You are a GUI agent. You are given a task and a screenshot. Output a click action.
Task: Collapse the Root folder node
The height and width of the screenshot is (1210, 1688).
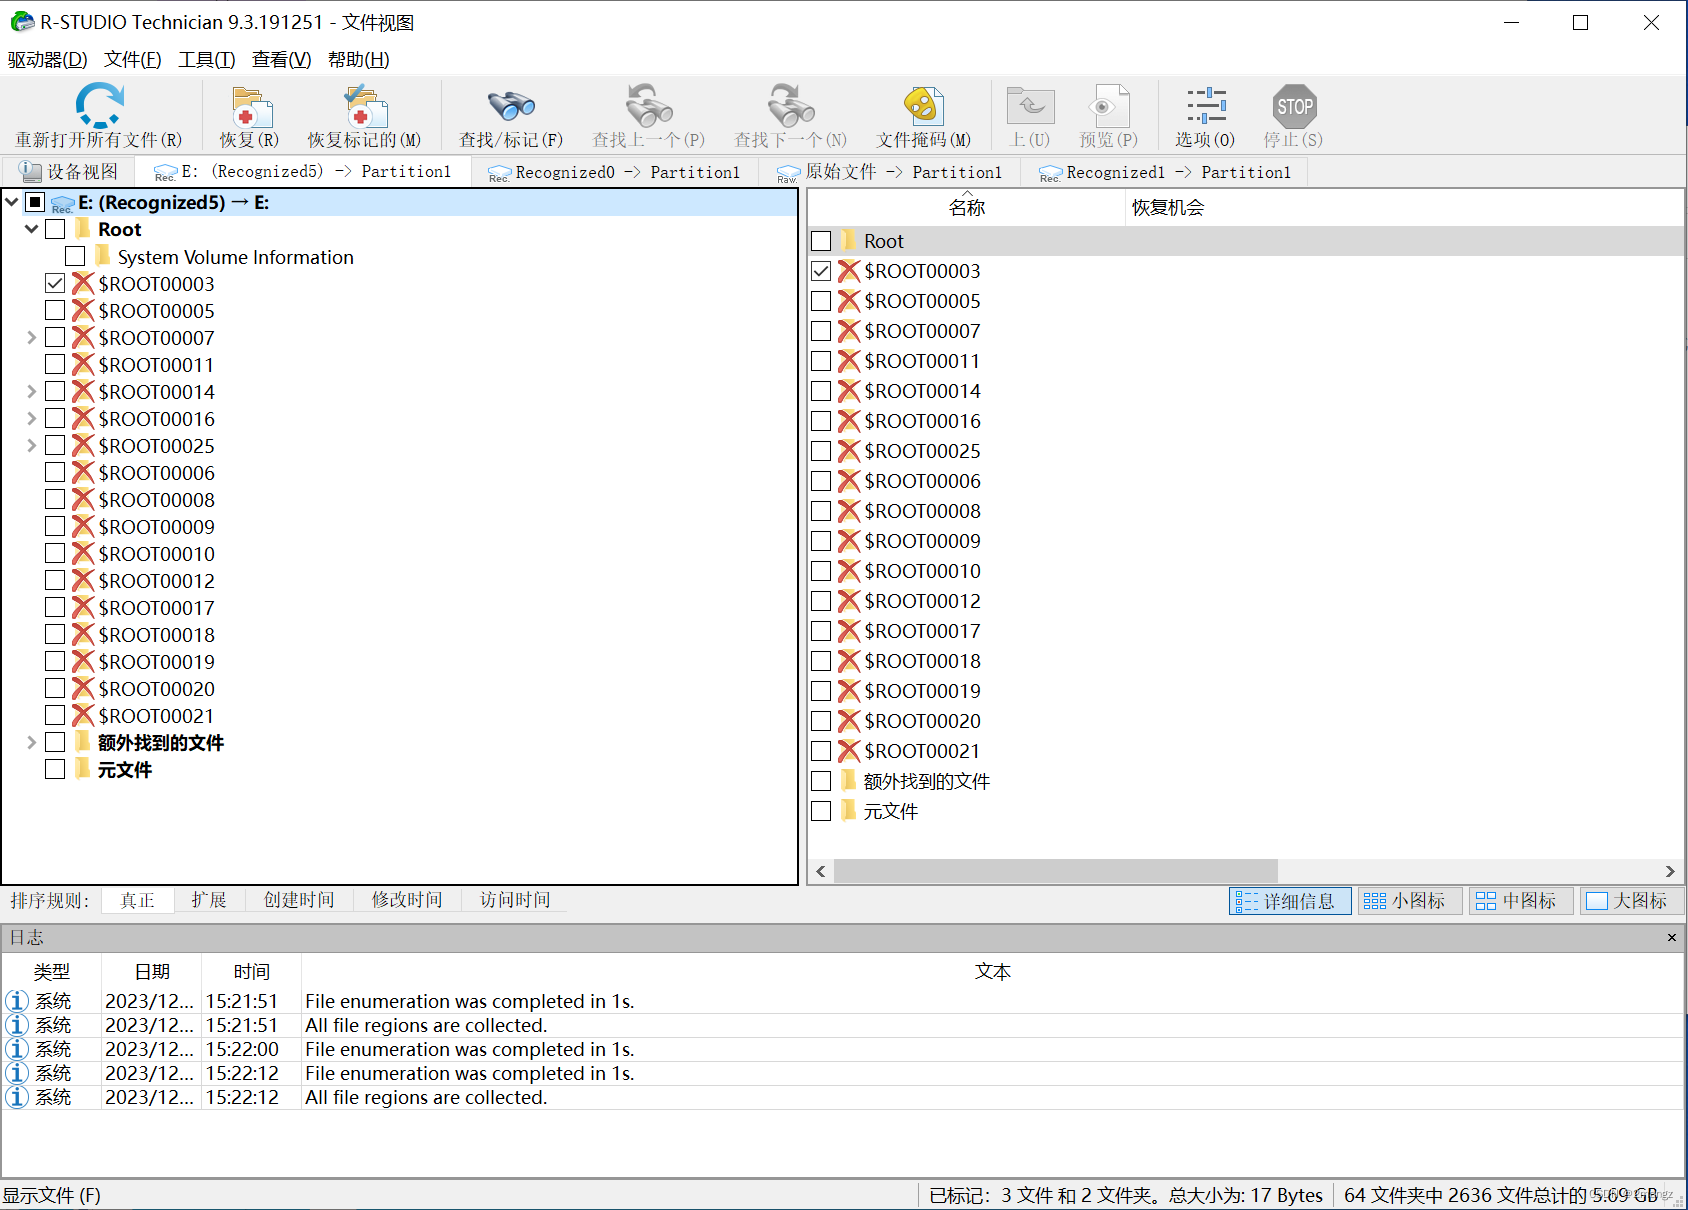pos(32,229)
